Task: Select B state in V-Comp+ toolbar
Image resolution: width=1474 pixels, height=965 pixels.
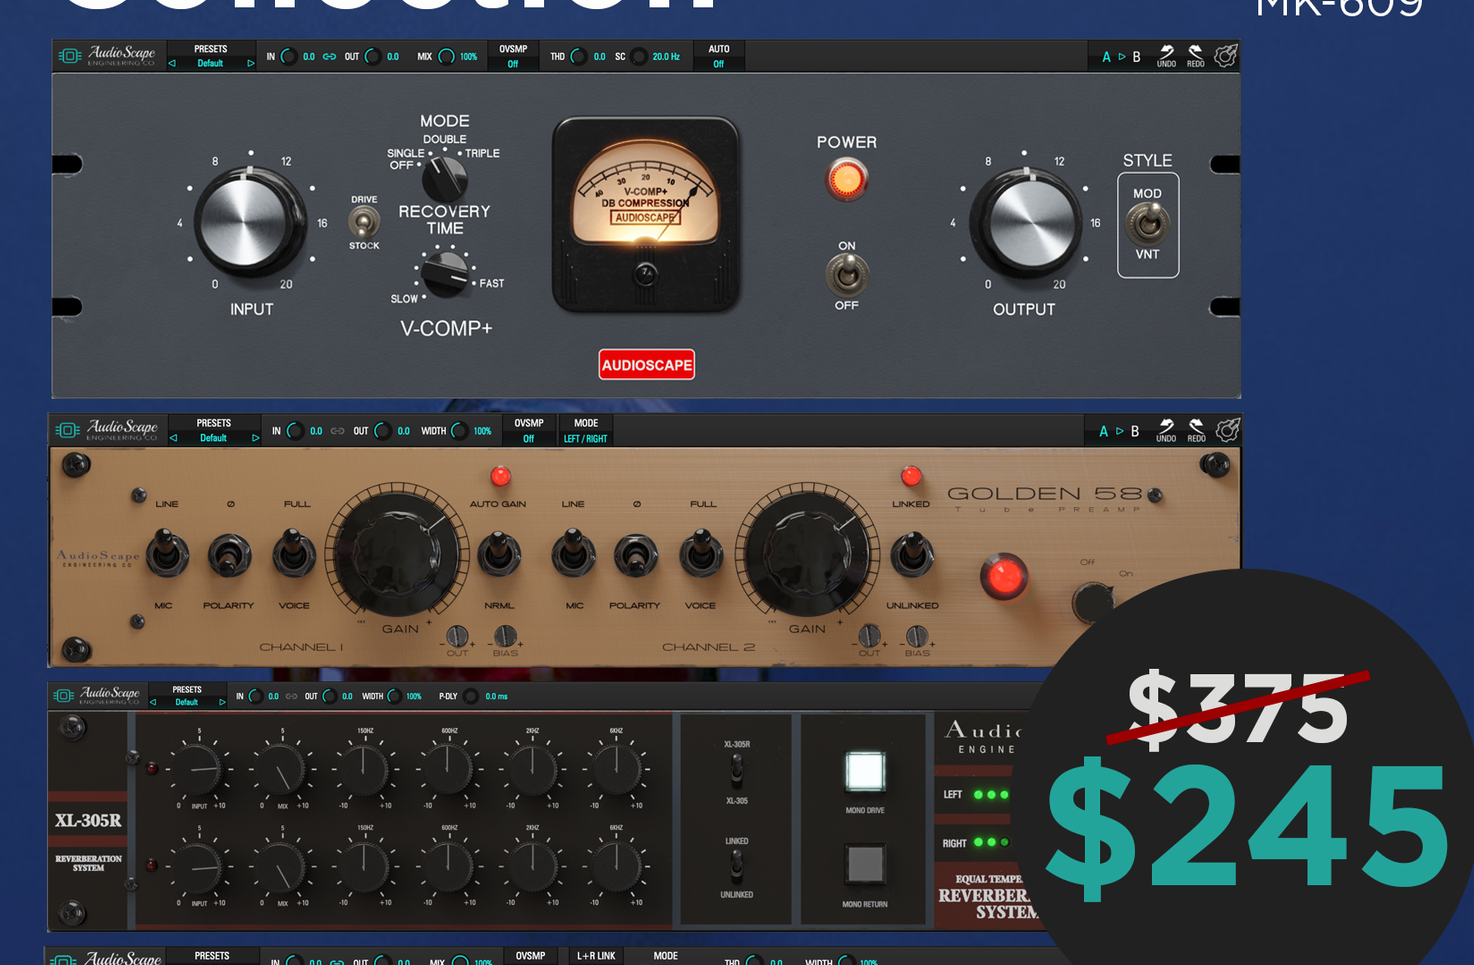Action: click(1136, 57)
